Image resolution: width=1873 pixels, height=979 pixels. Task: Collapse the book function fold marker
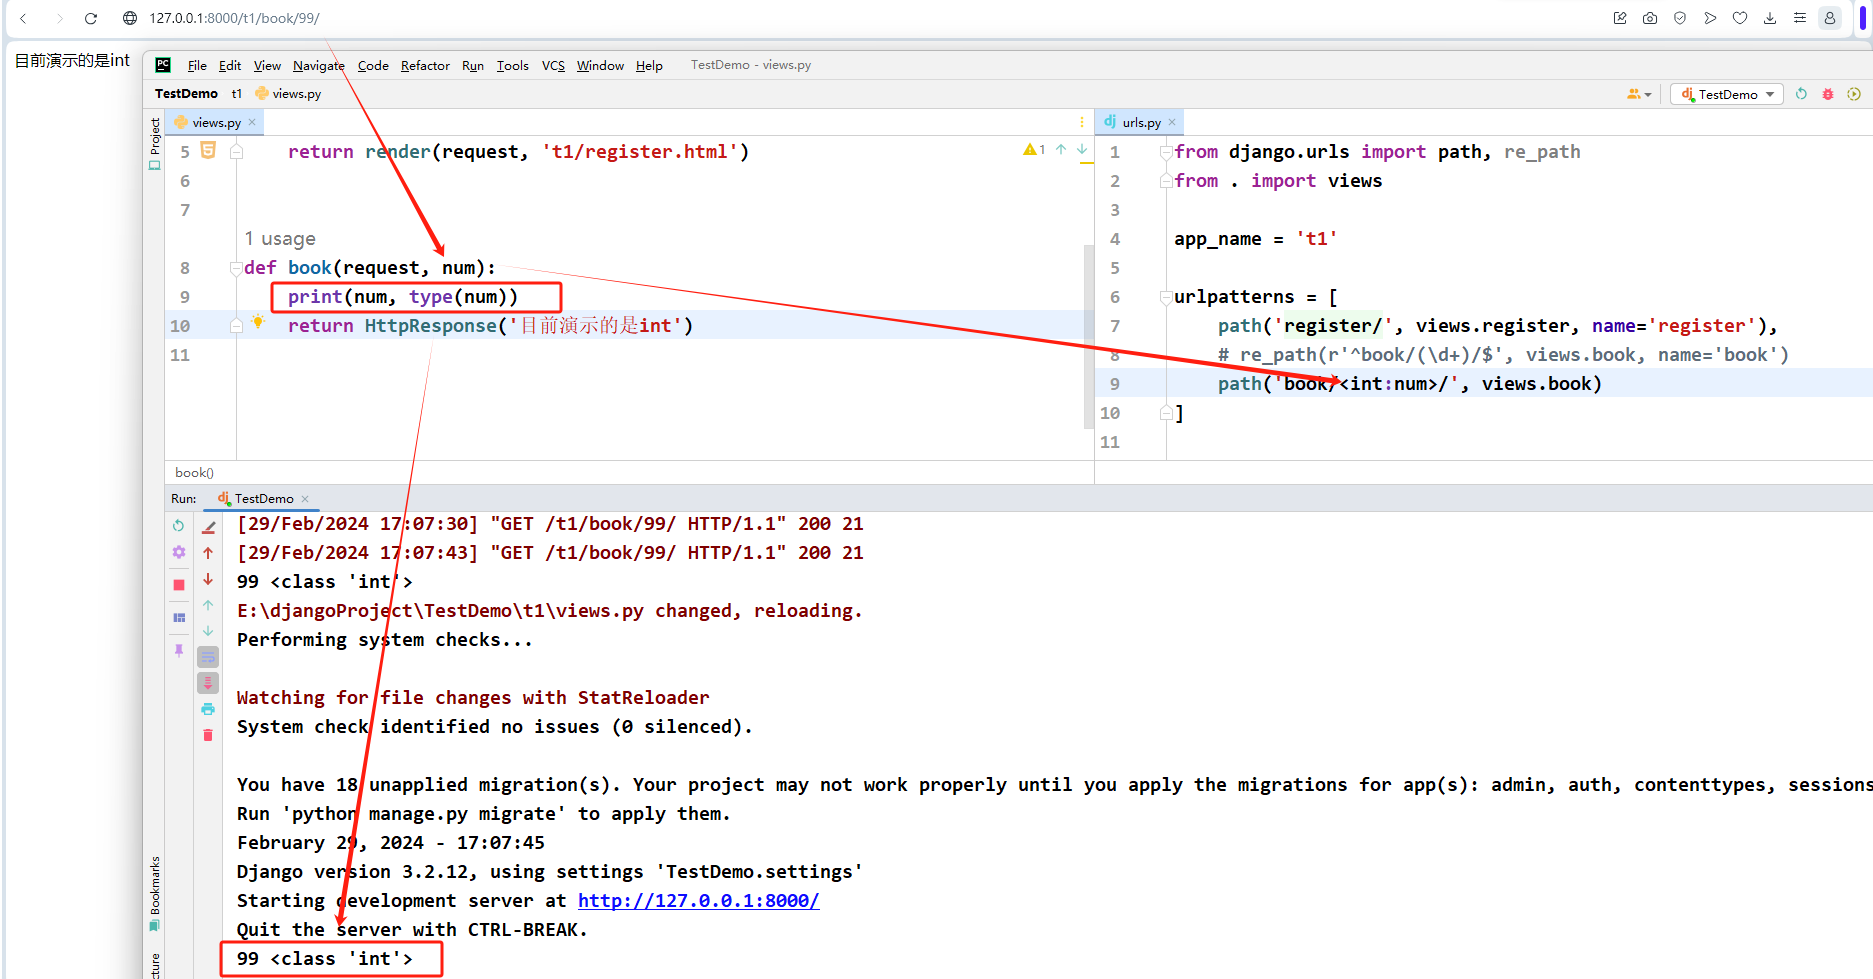236,268
